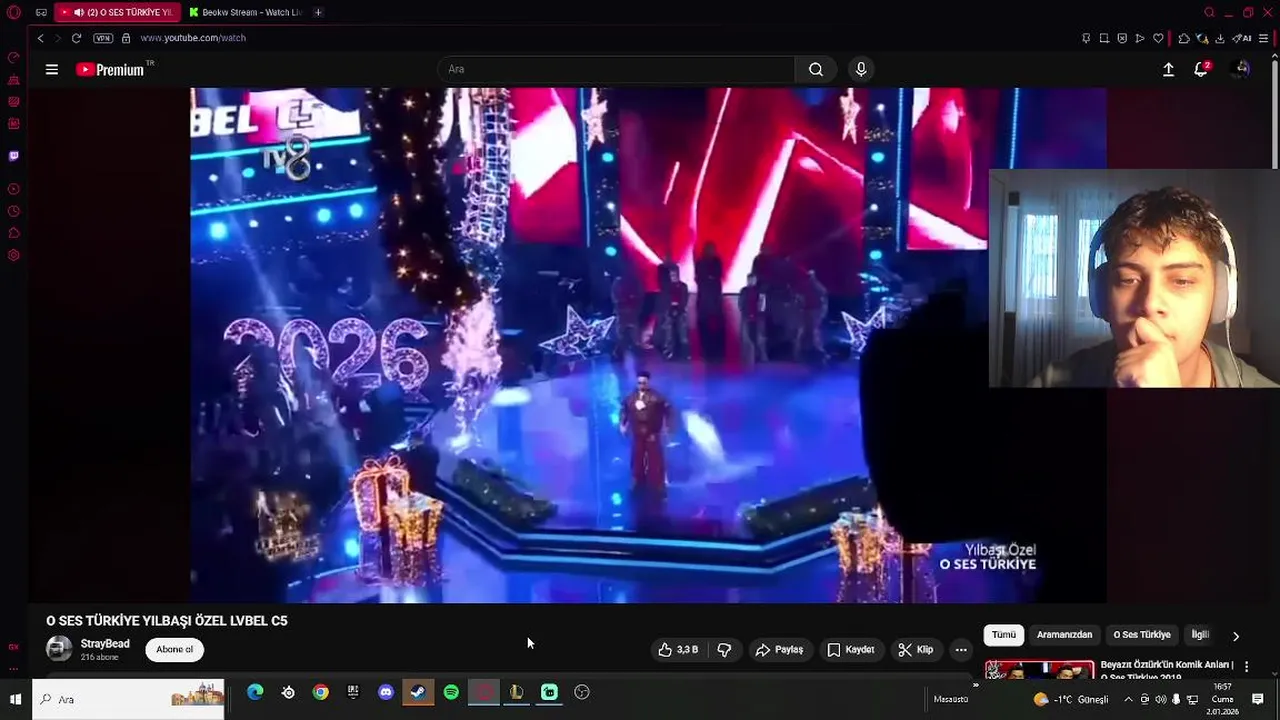
Task: Open the Opera extensions cube icon
Action: coord(1184,38)
